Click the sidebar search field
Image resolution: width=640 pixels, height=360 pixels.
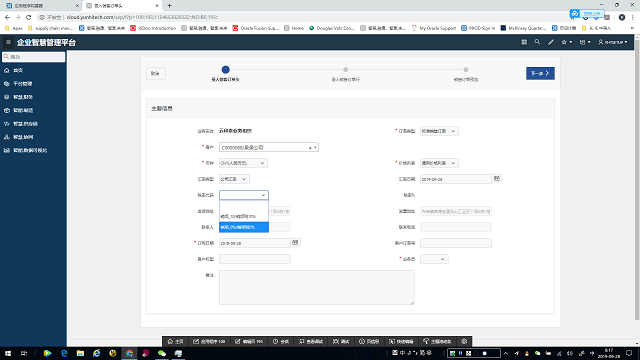pos(33,57)
